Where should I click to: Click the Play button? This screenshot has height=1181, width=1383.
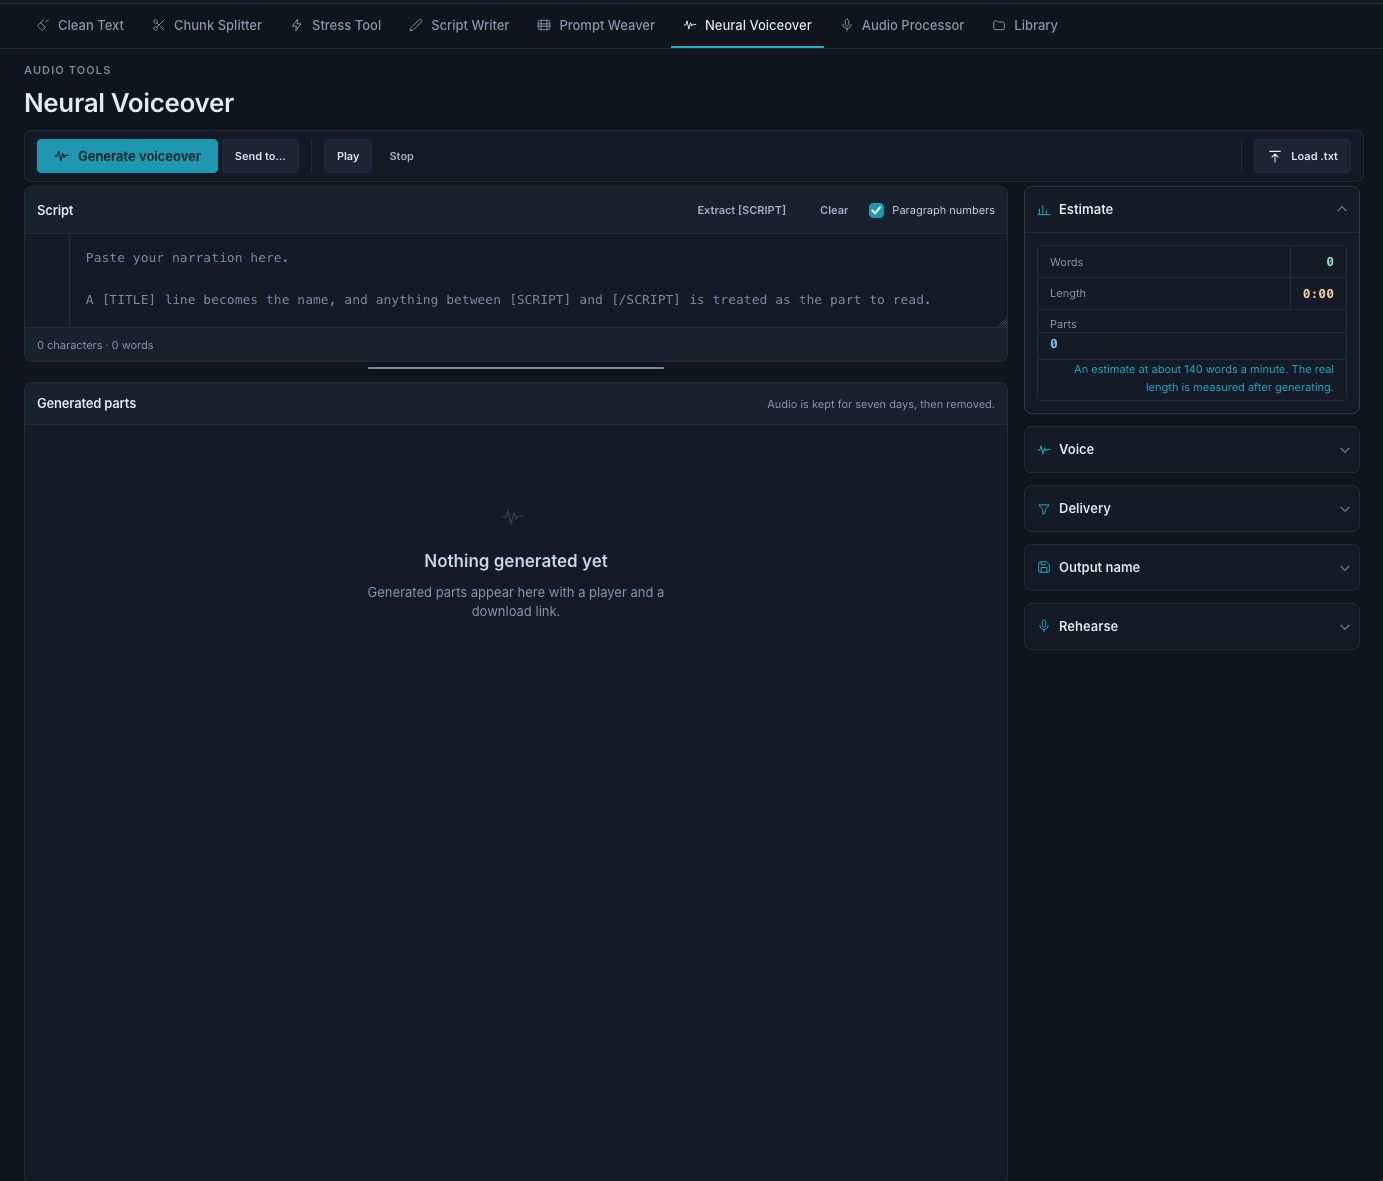click(348, 156)
